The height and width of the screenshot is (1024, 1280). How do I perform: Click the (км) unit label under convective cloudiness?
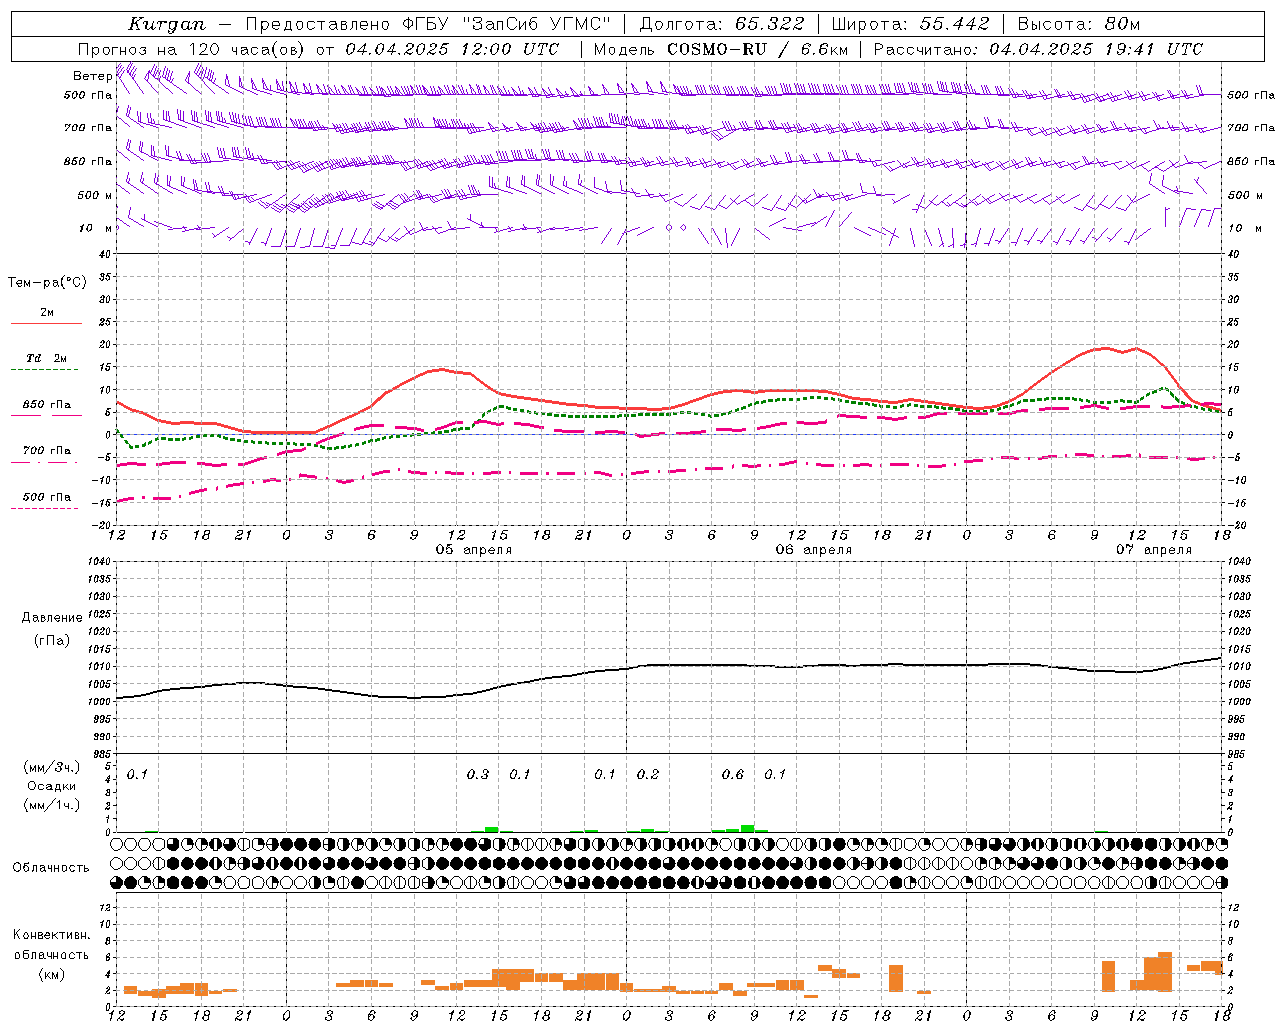pos(53,974)
